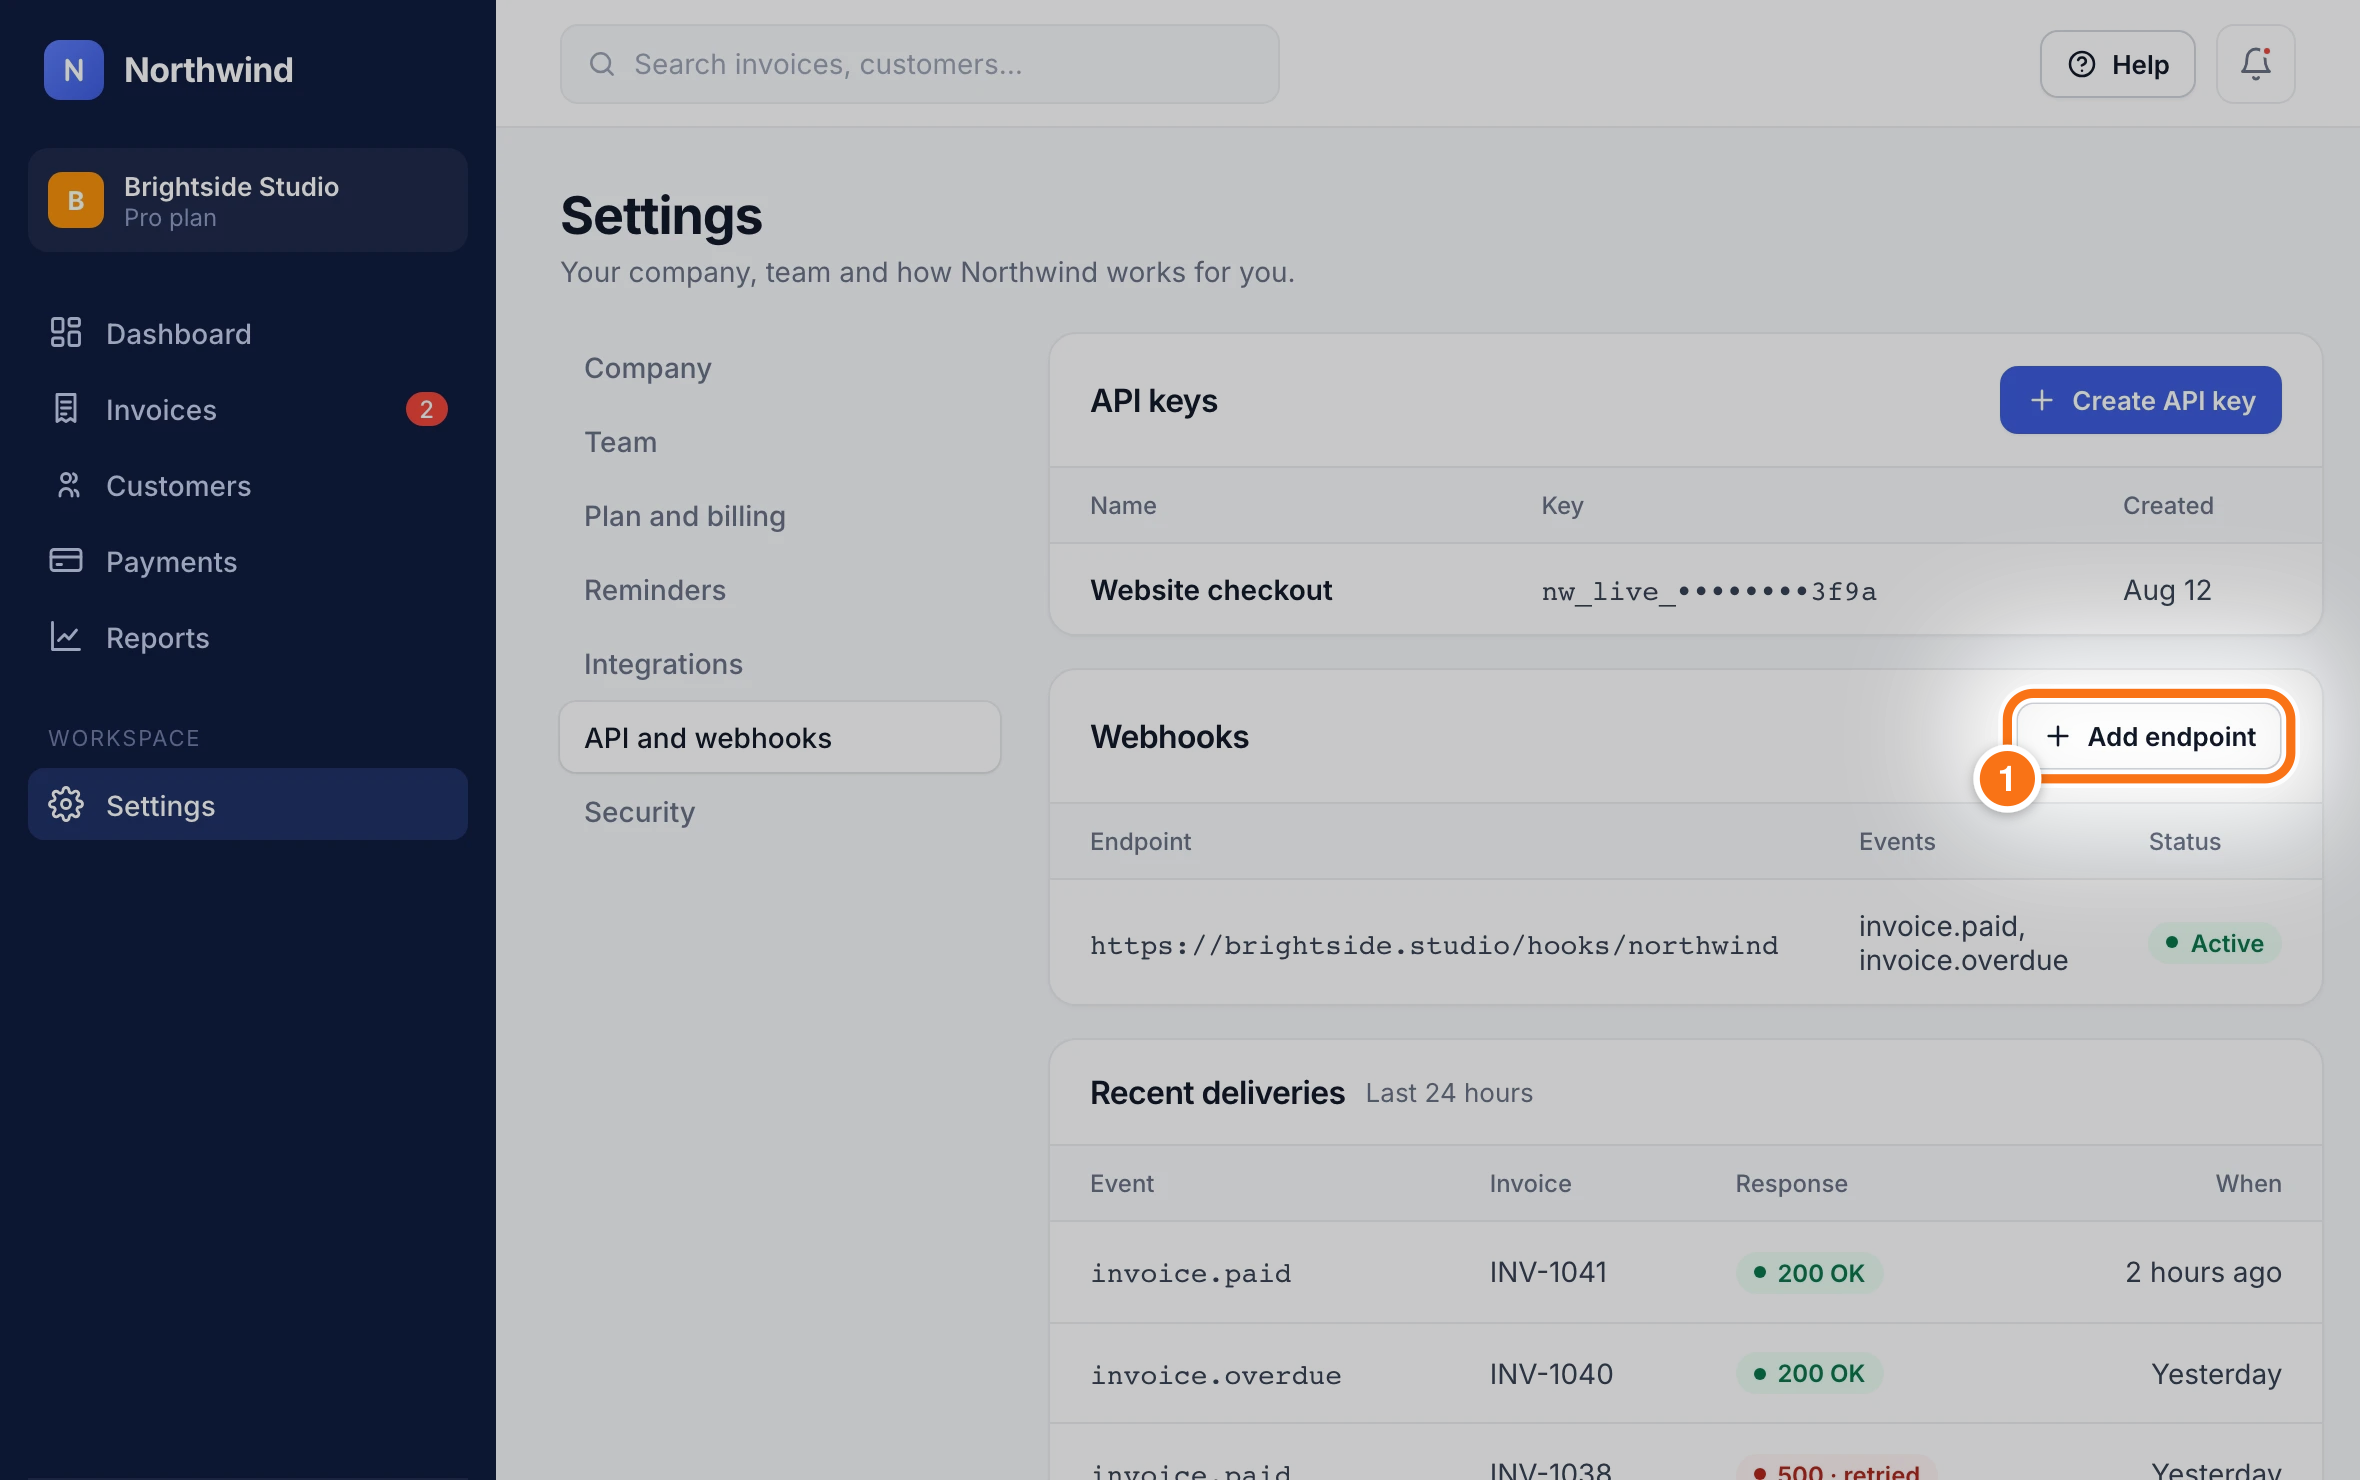
Task: Click the Help button
Action: point(2118,64)
